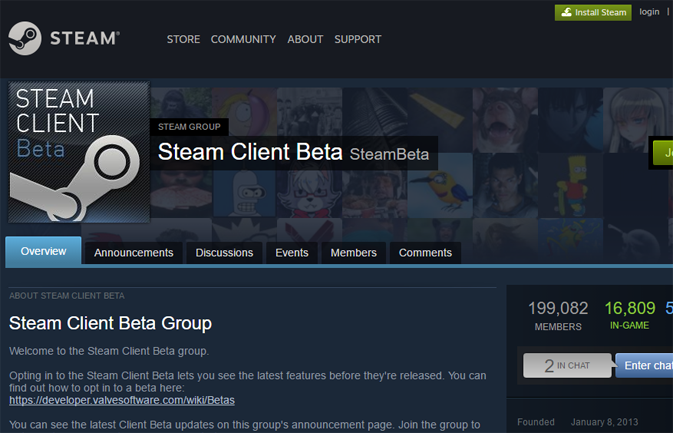This screenshot has width=673, height=433.
Task: Click the Steam logo in the header
Action: (x=64, y=38)
